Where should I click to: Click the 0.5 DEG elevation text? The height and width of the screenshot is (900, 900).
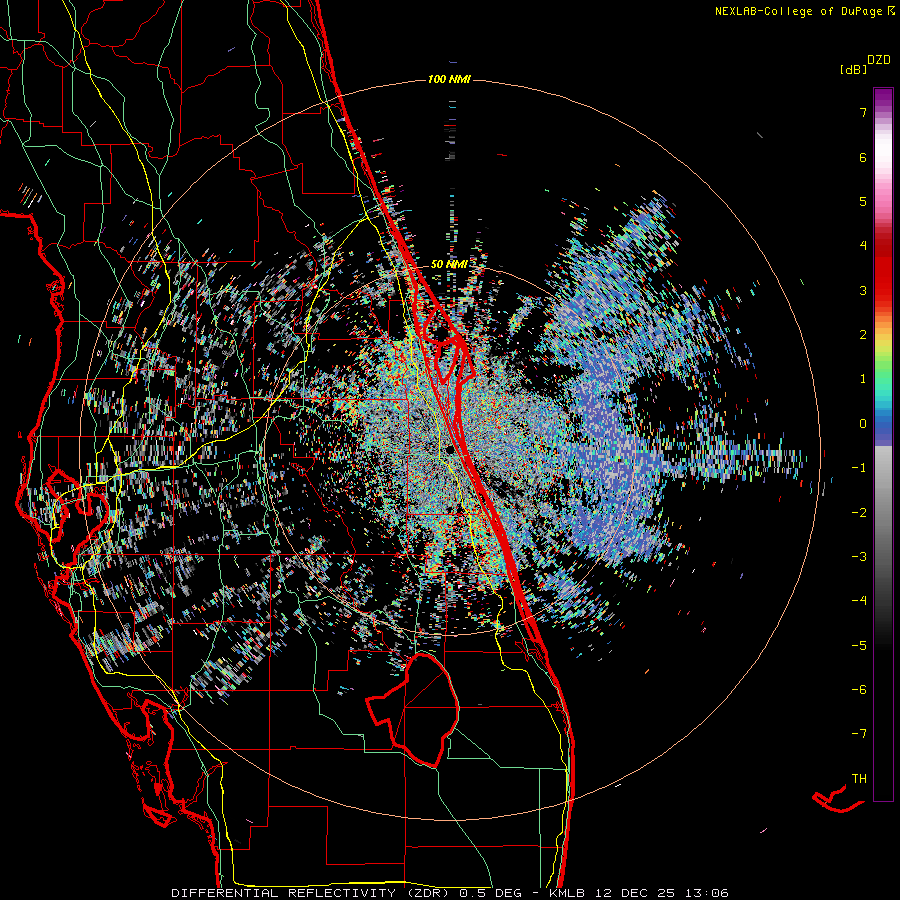coord(491,893)
